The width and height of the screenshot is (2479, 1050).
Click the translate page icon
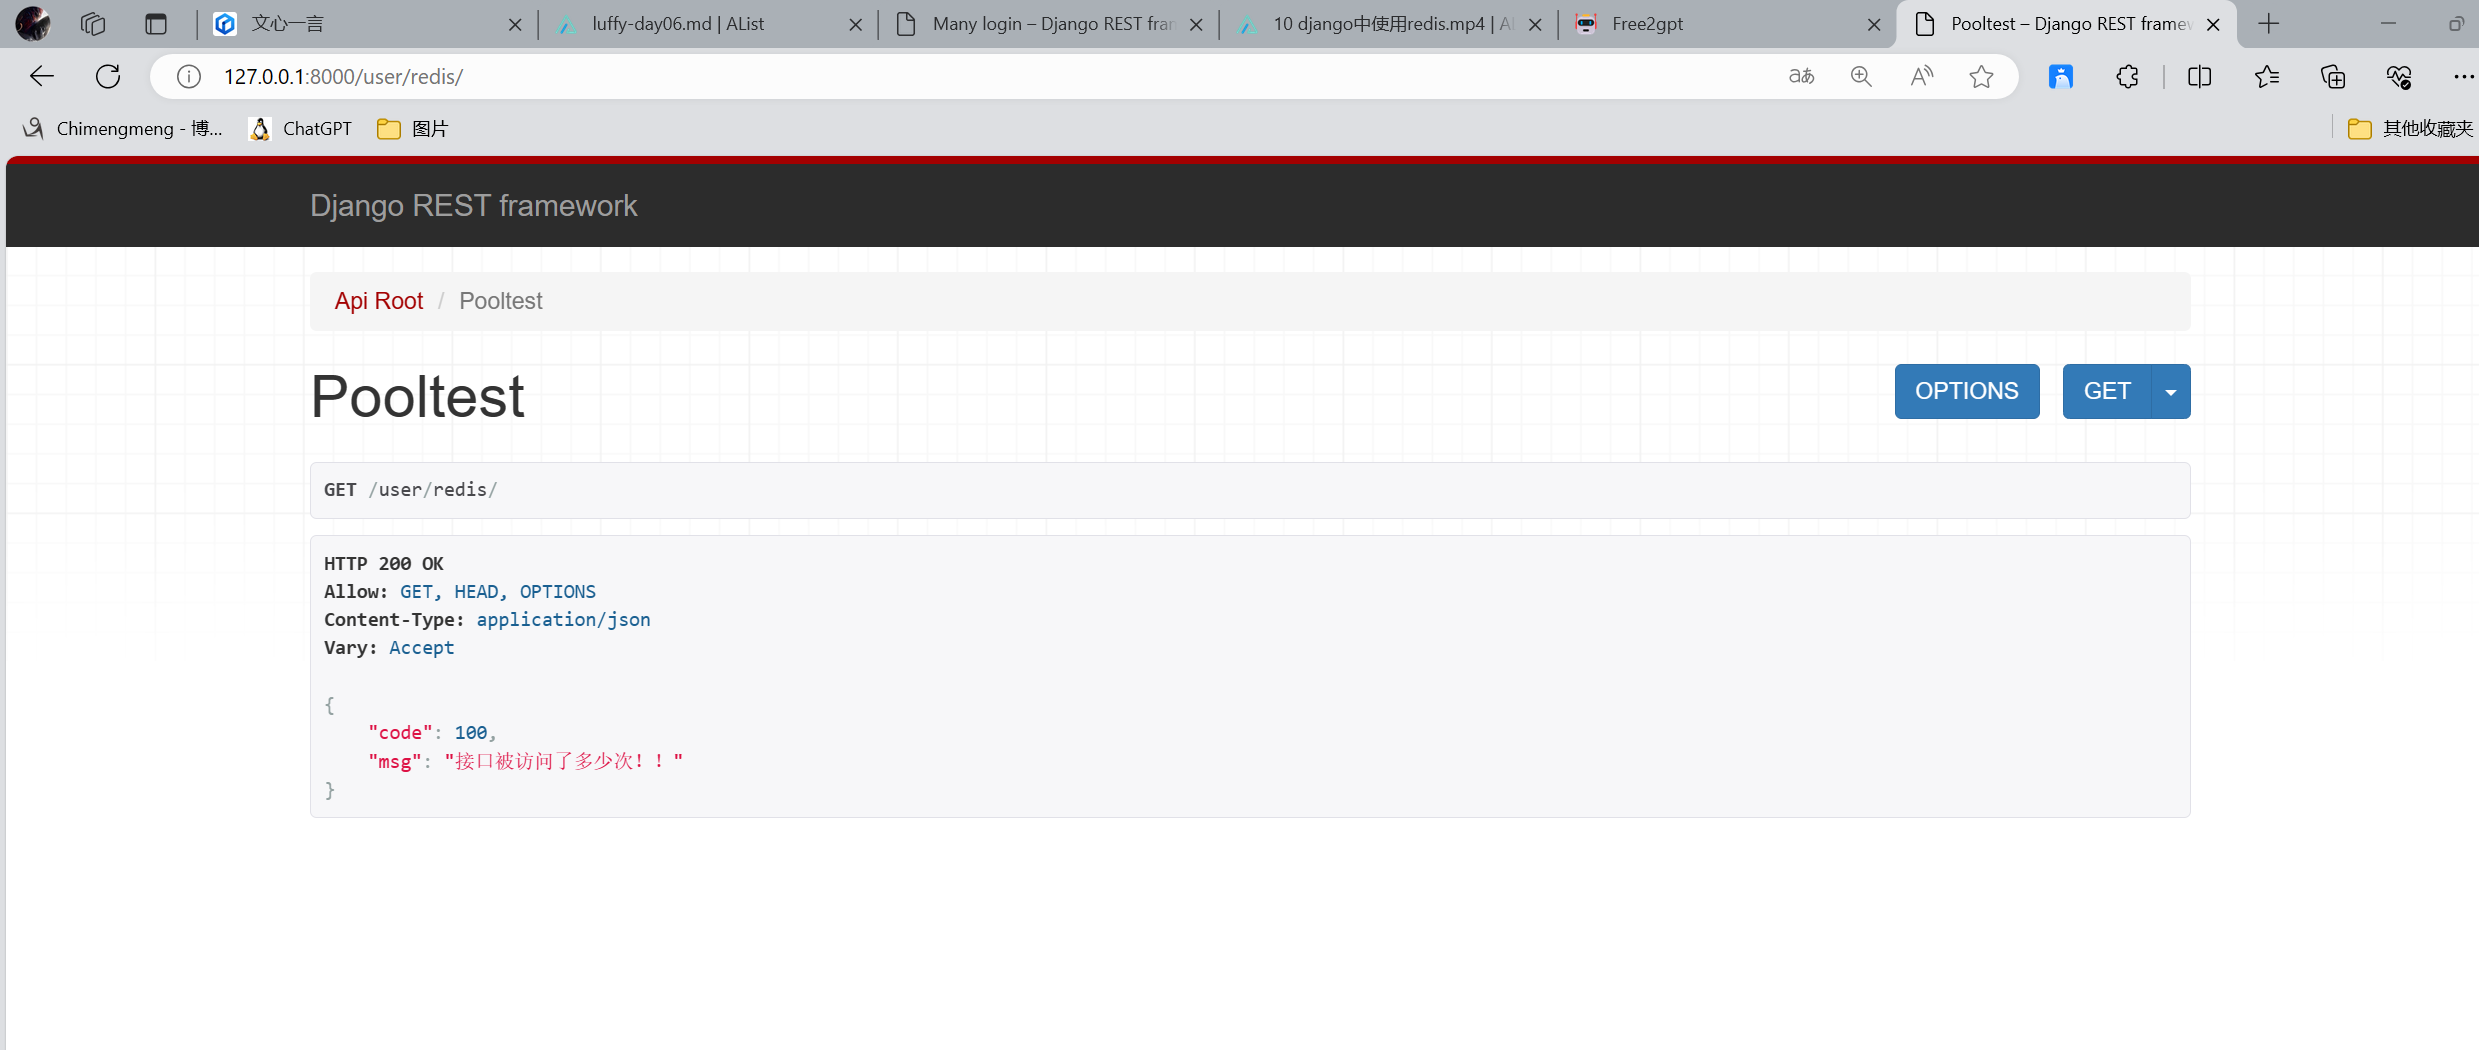(1801, 76)
